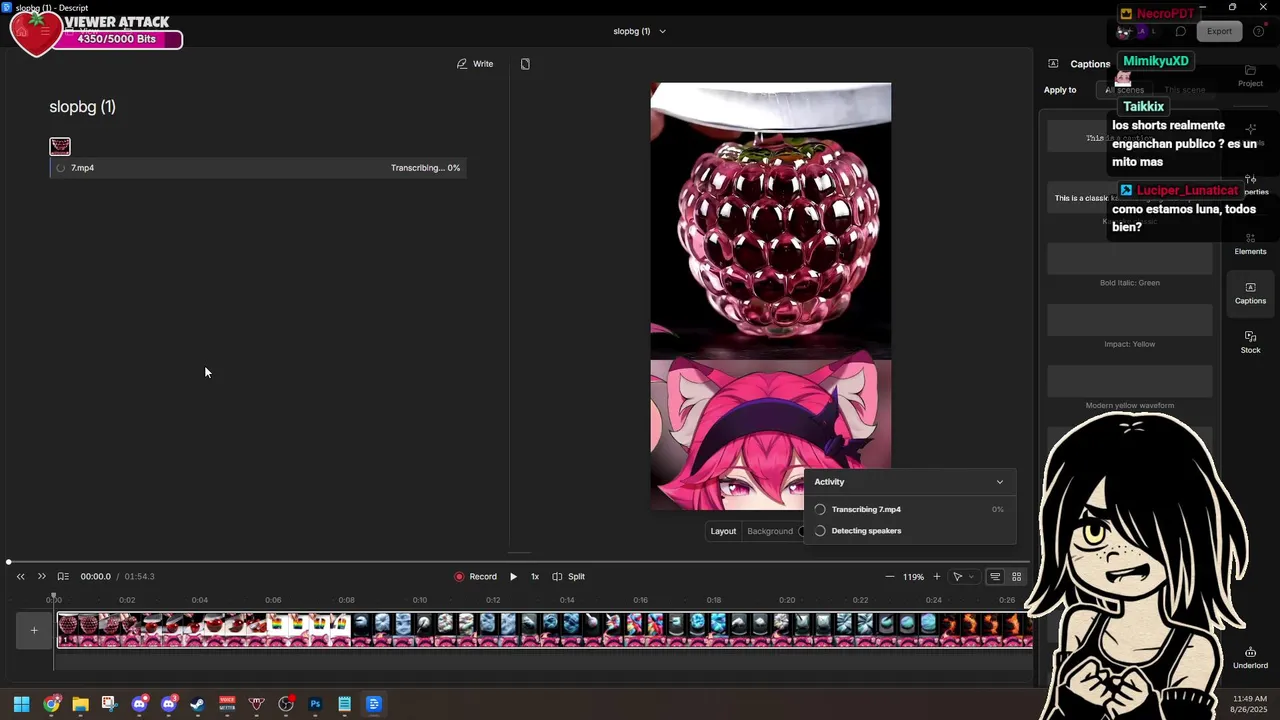
Task: Click the Transcribing... 0% status text
Action: (425, 168)
